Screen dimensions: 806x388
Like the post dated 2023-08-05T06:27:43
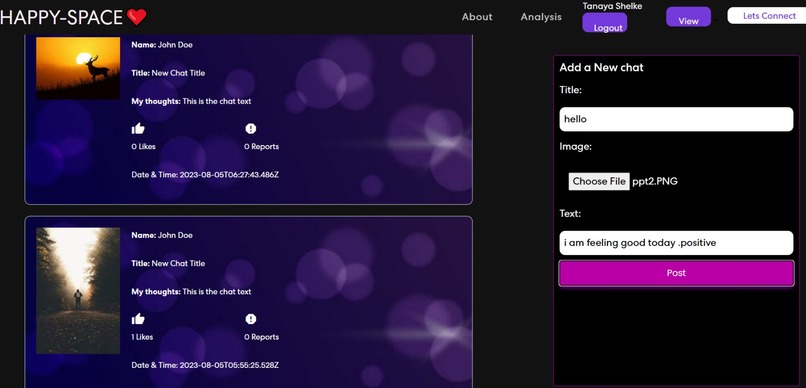pyautogui.click(x=138, y=128)
